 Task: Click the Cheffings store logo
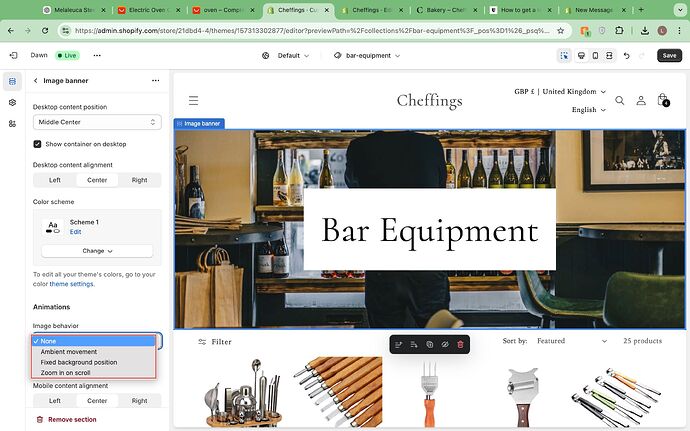[429, 101]
